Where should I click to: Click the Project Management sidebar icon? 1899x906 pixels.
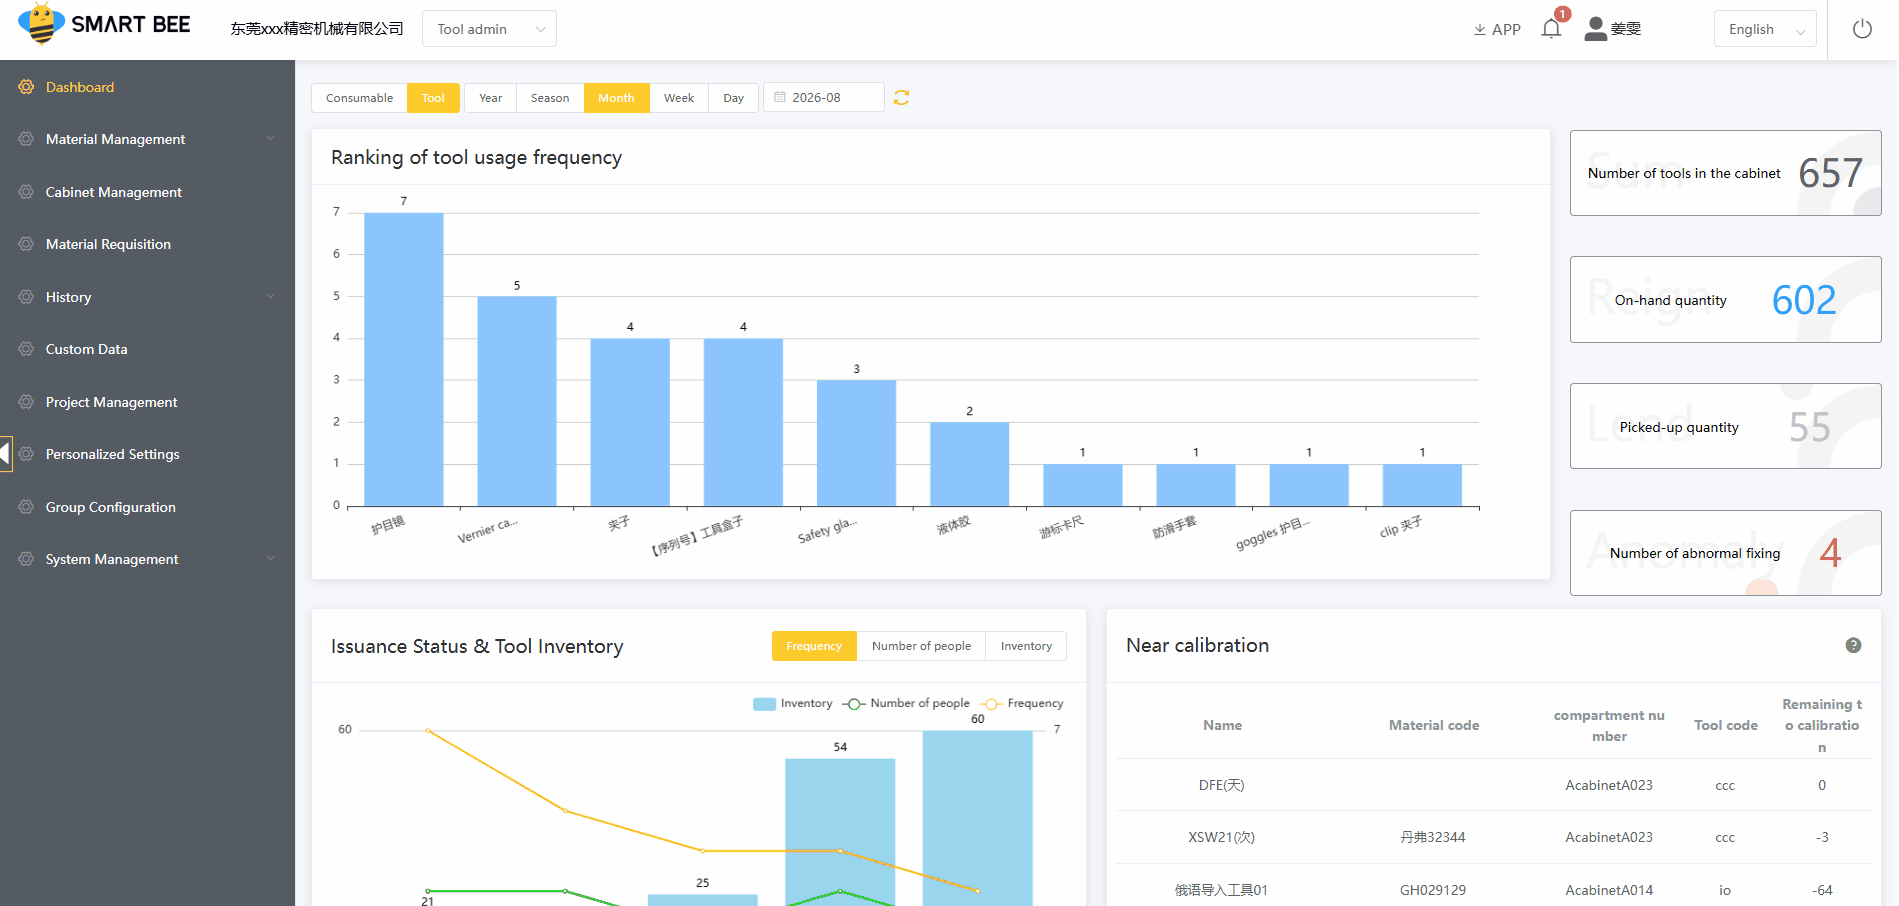[x=26, y=402]
